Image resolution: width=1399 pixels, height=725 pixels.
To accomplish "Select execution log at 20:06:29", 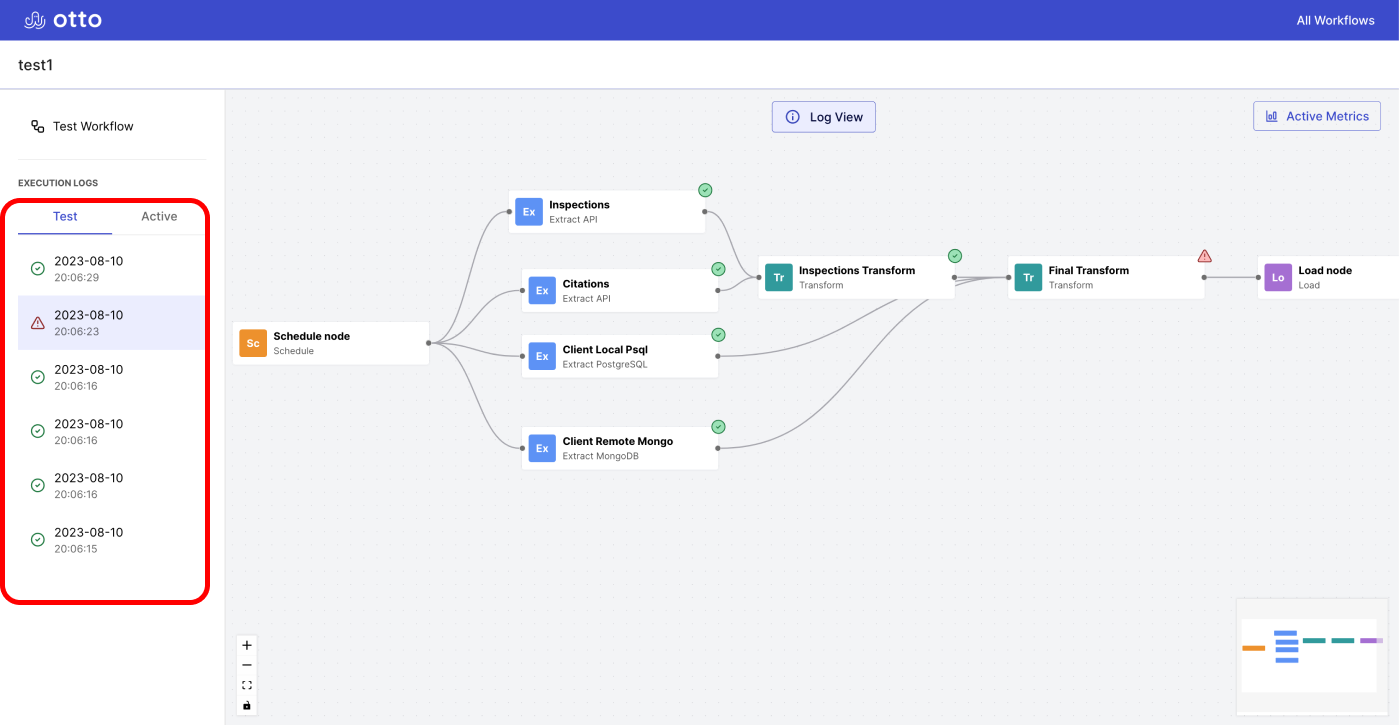I will (x=112, y=268).
